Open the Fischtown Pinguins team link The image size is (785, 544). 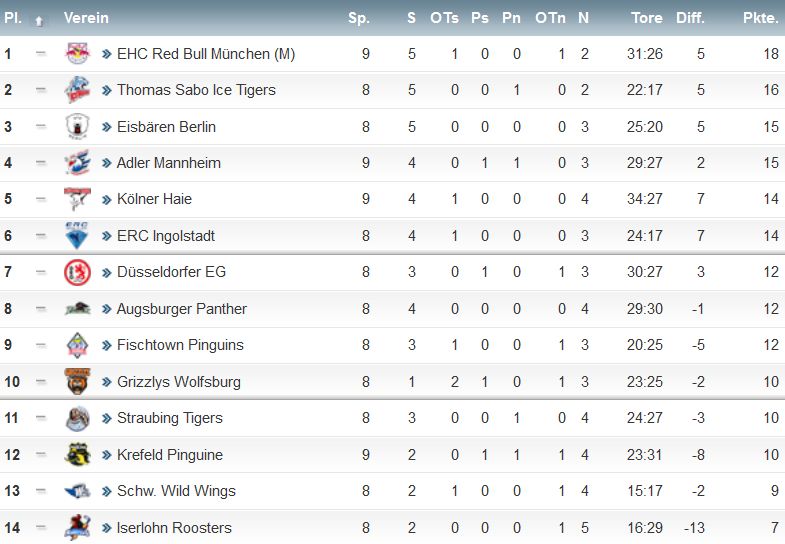[x=180, y=345]
